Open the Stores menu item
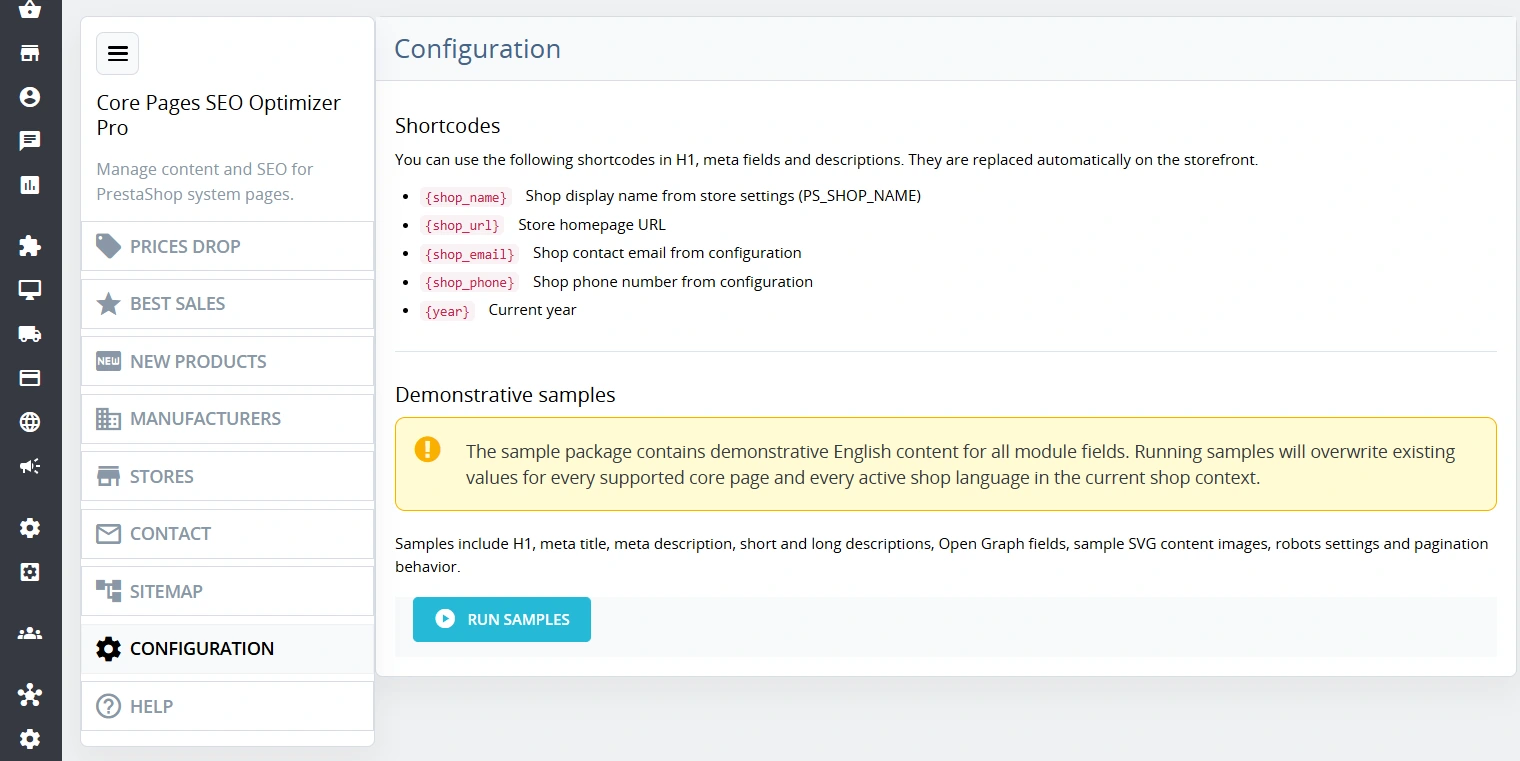The height and width of the screenshot is (761, 1520). [x=227, y=476]
